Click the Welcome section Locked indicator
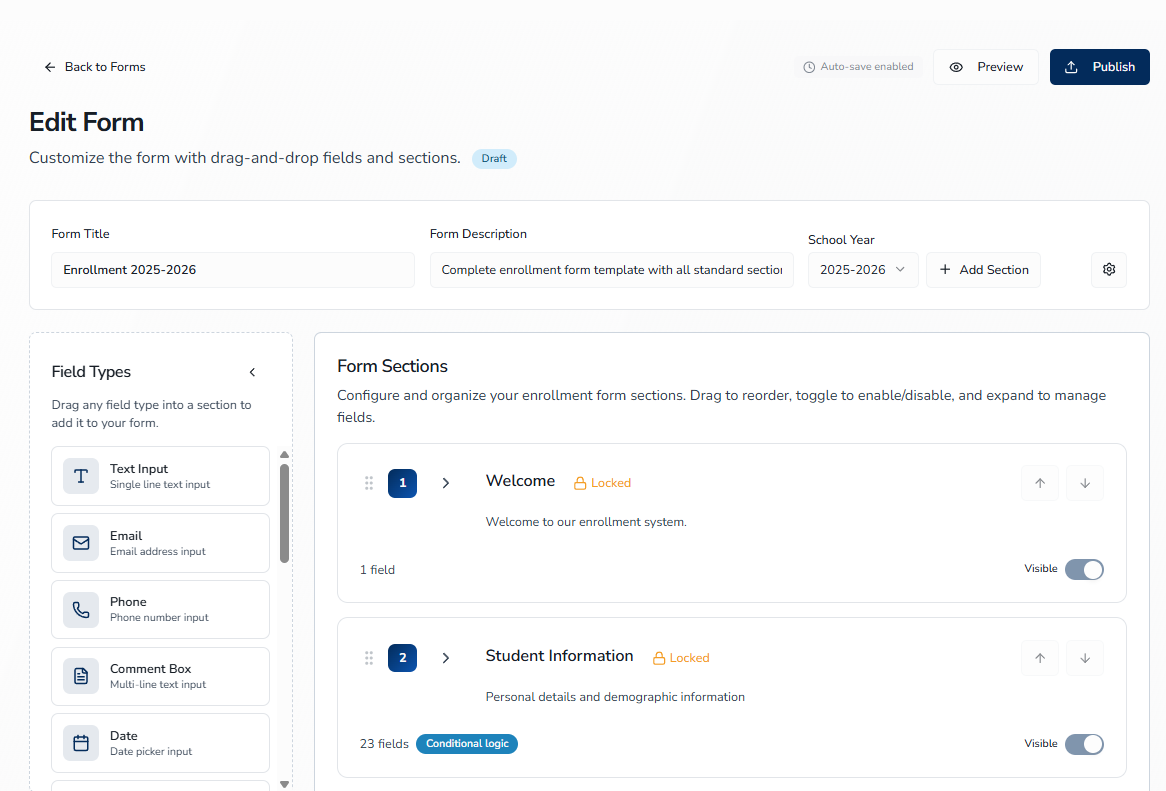This screenshot has height=791, width=1166. 602,483
